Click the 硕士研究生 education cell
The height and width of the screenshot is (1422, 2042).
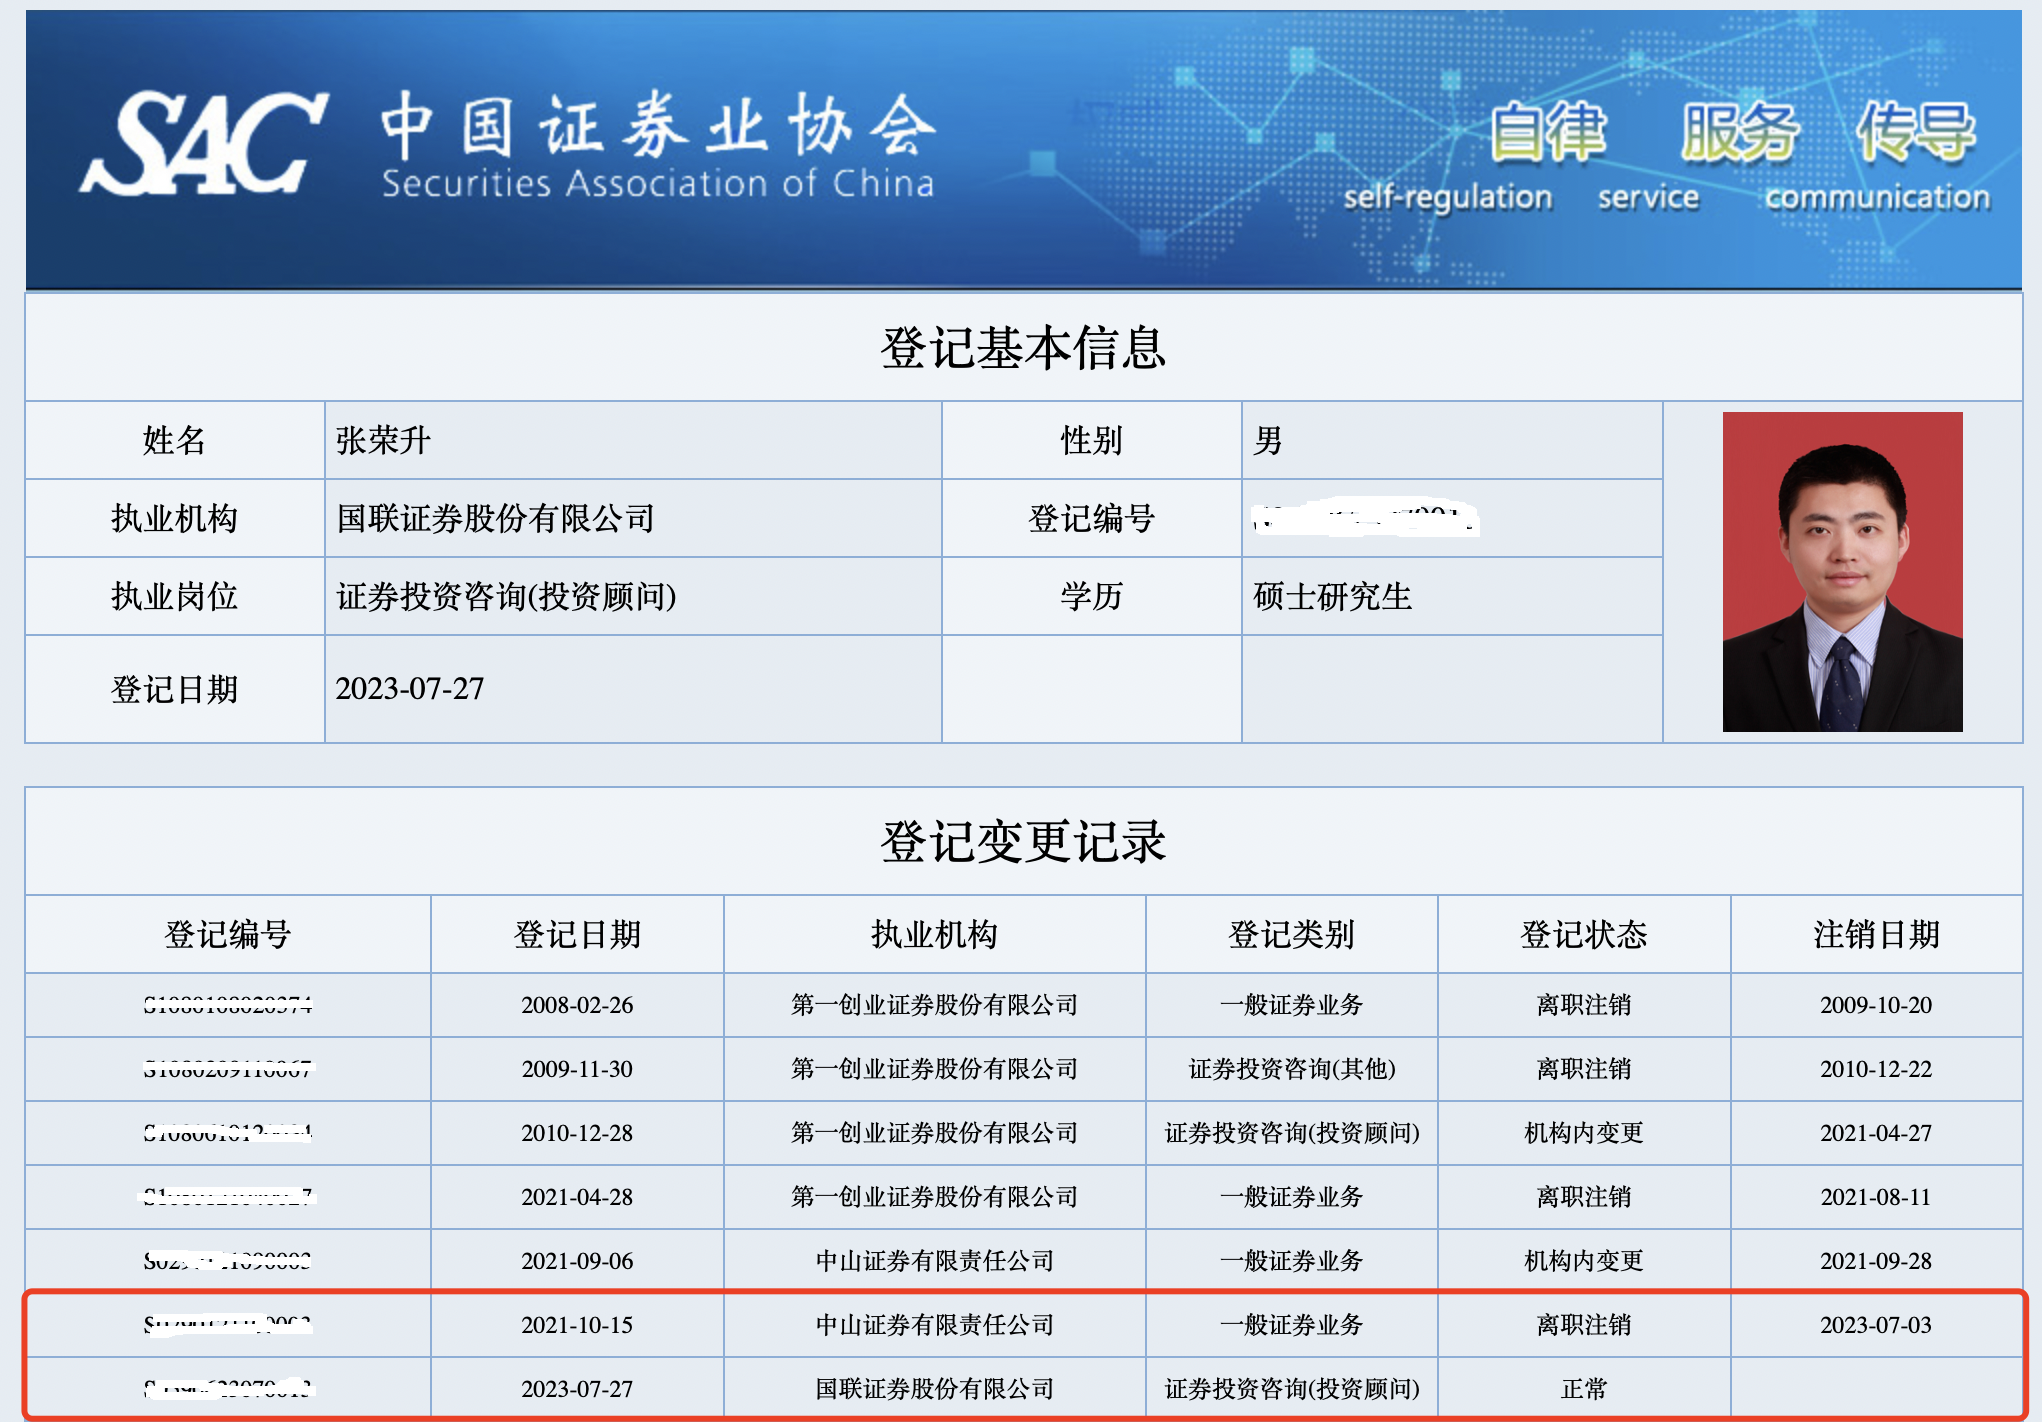click(x=1332, y=597)
